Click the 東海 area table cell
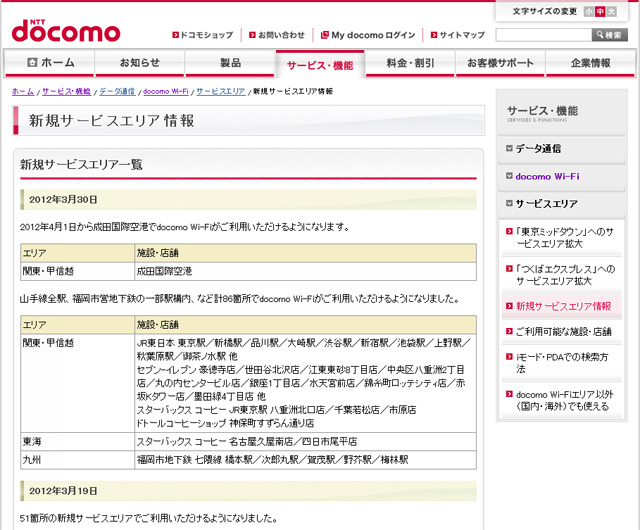640x530 pixels. (x=78, y=441)
